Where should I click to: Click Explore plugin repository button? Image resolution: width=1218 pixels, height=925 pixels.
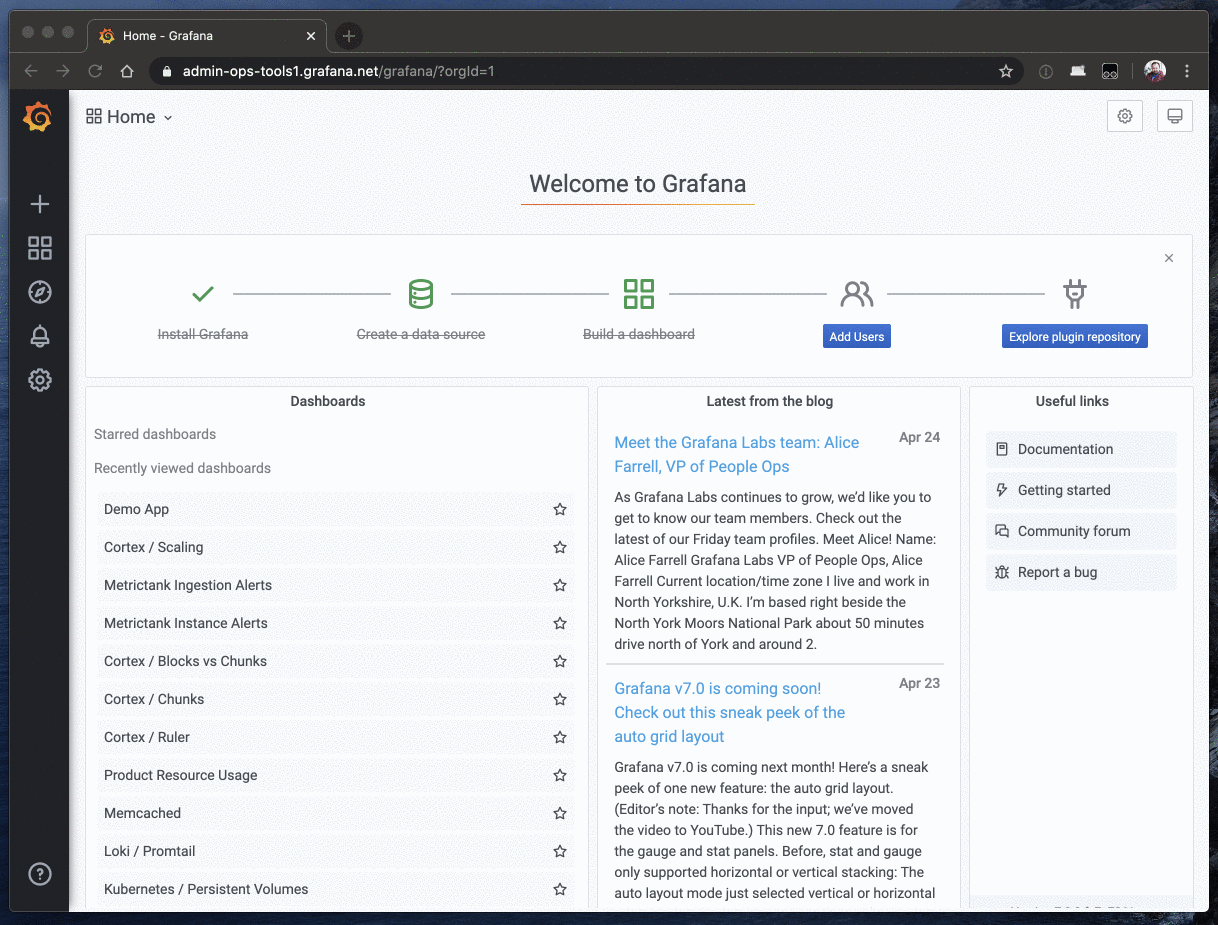[x=1075, y=337]
